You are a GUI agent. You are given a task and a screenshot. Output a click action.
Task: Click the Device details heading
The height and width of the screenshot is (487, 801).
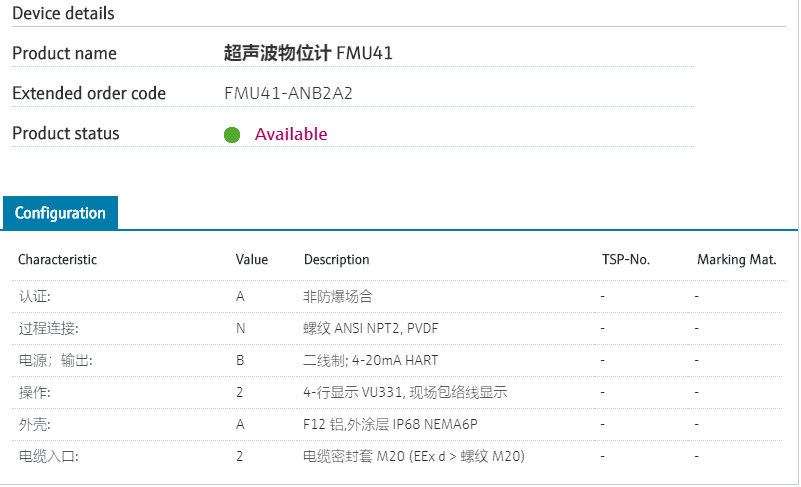coord(63,14)
